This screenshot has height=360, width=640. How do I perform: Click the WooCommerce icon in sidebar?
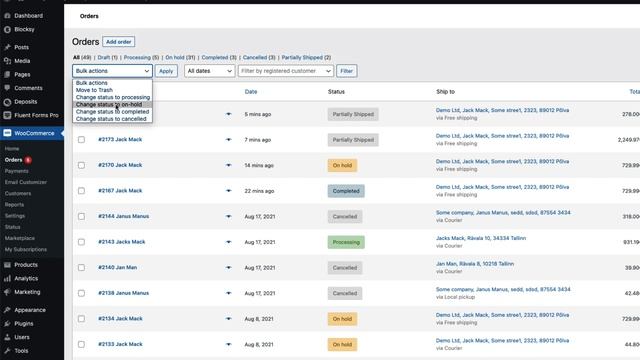coord(7,133)
